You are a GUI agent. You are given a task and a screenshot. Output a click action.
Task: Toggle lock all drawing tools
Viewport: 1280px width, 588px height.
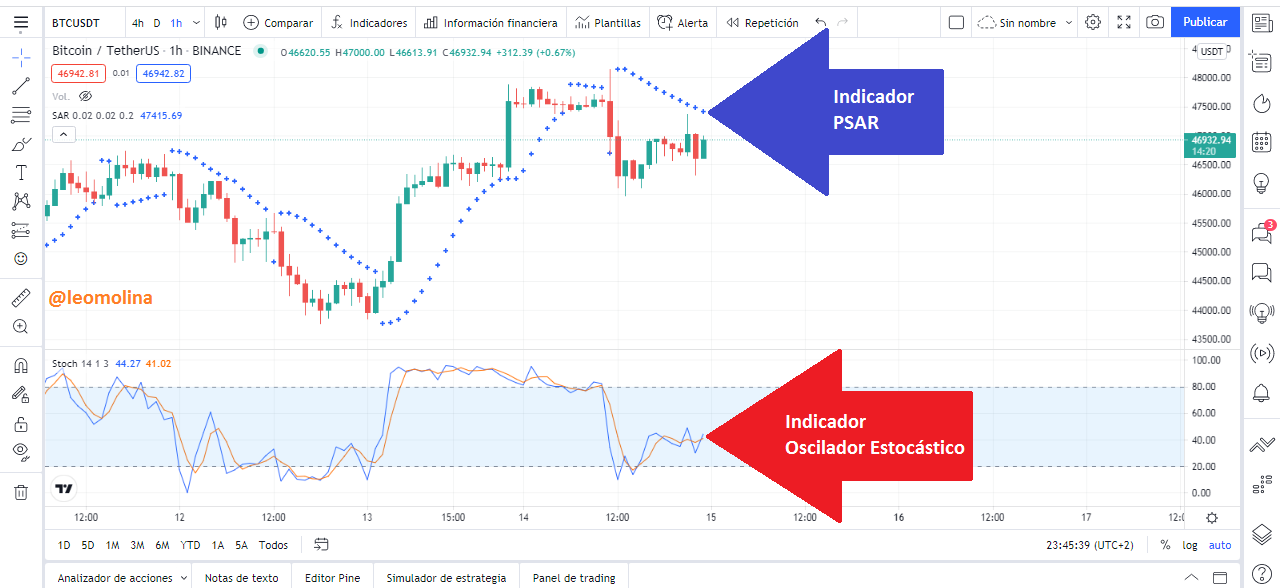pyautogui.click(x=21, y=423)
